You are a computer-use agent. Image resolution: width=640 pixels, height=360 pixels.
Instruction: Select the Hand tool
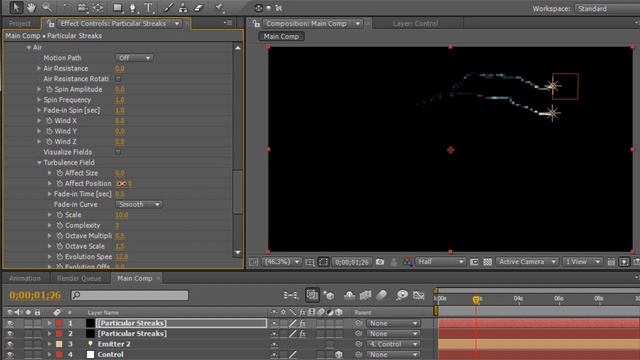[x=31, y=7]
